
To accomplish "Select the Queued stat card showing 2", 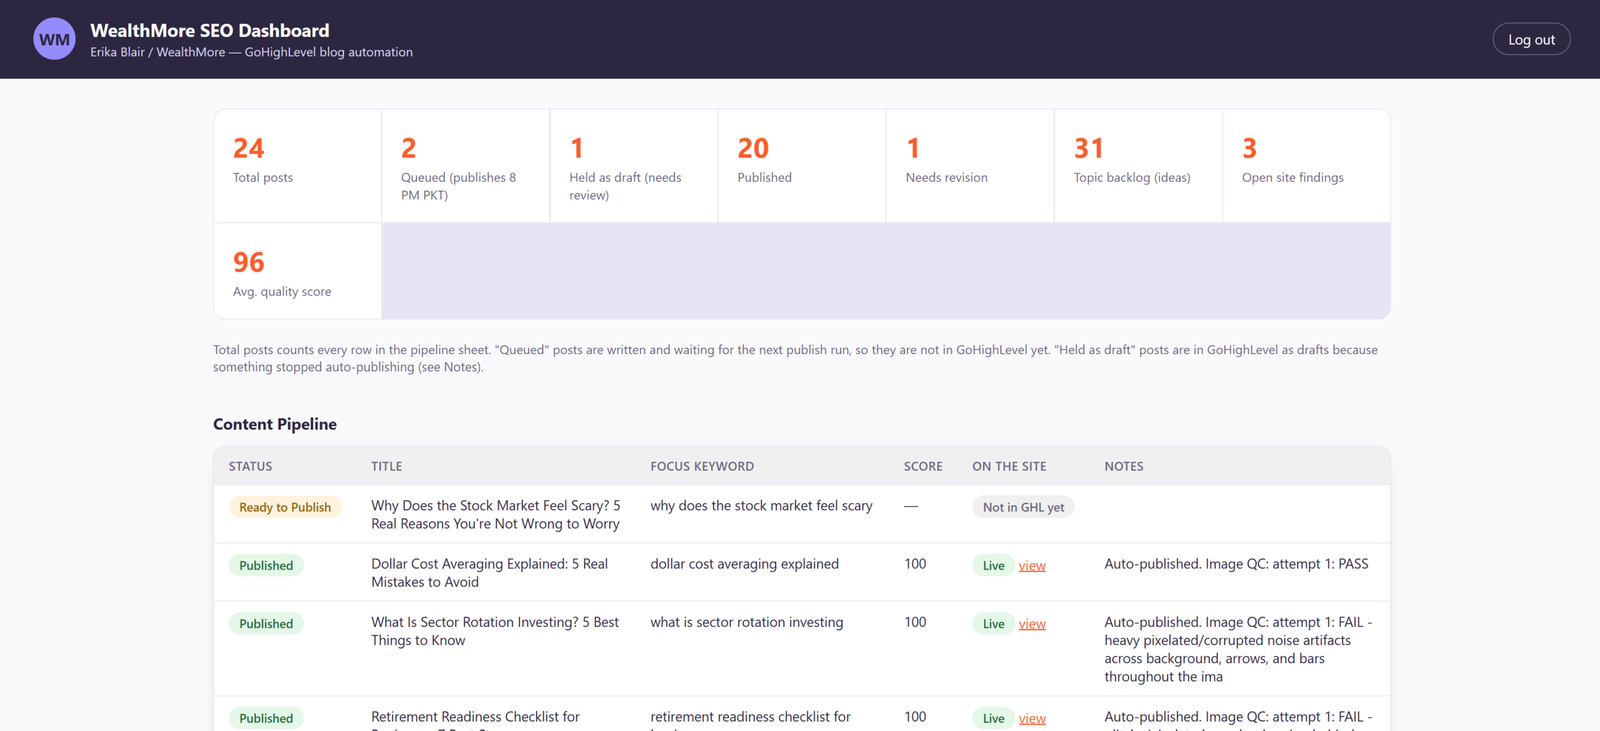I will (466, 166).
